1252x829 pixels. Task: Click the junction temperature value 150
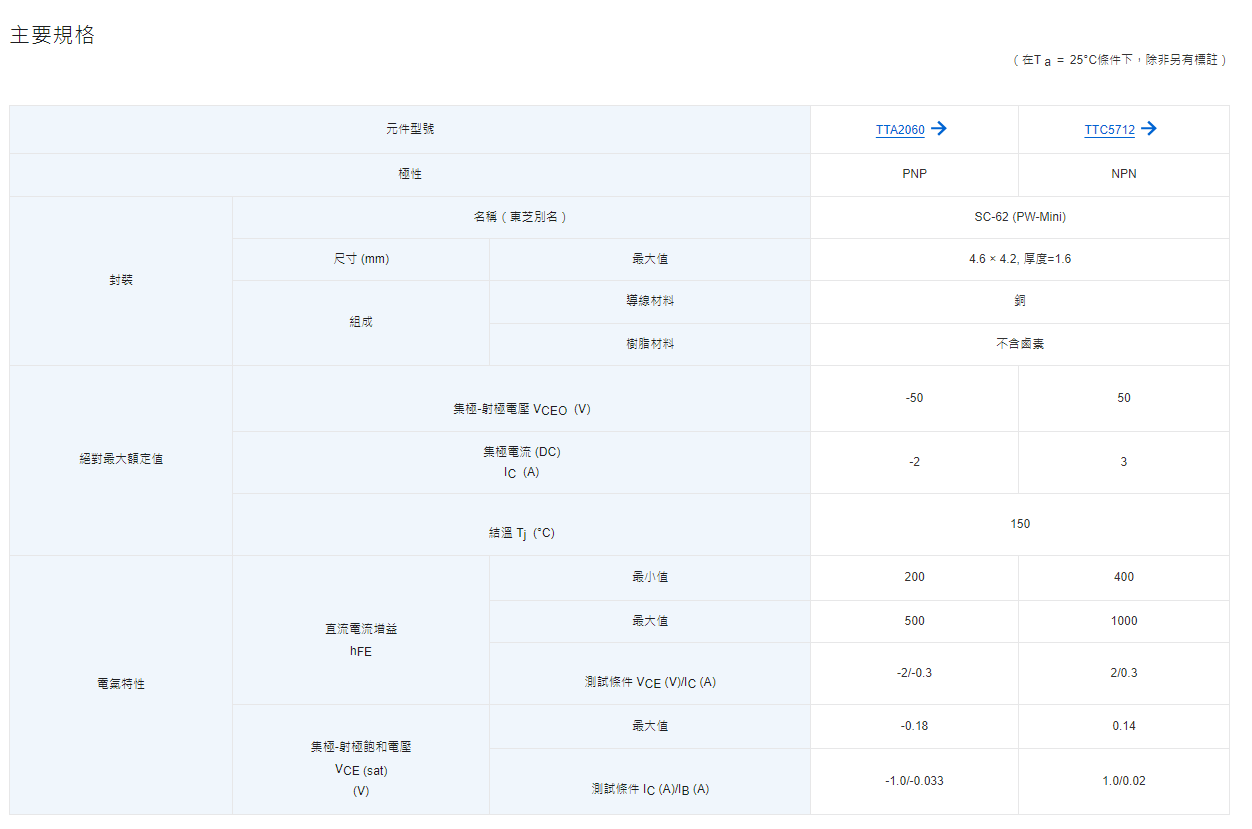point(1019,524)
